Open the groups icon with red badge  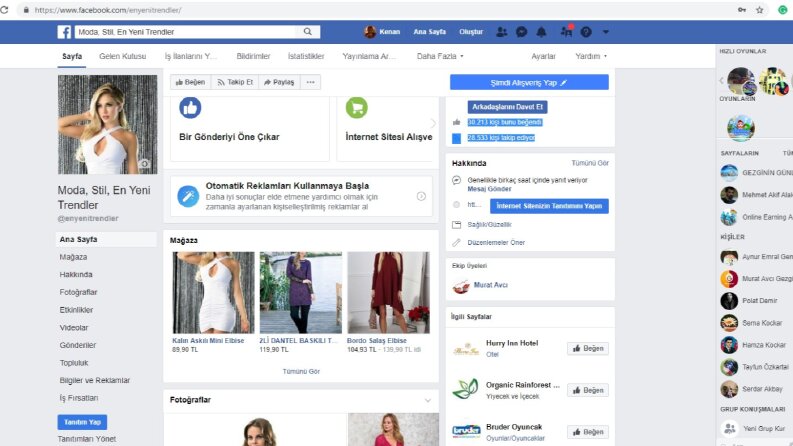click(x=566, y=31)
